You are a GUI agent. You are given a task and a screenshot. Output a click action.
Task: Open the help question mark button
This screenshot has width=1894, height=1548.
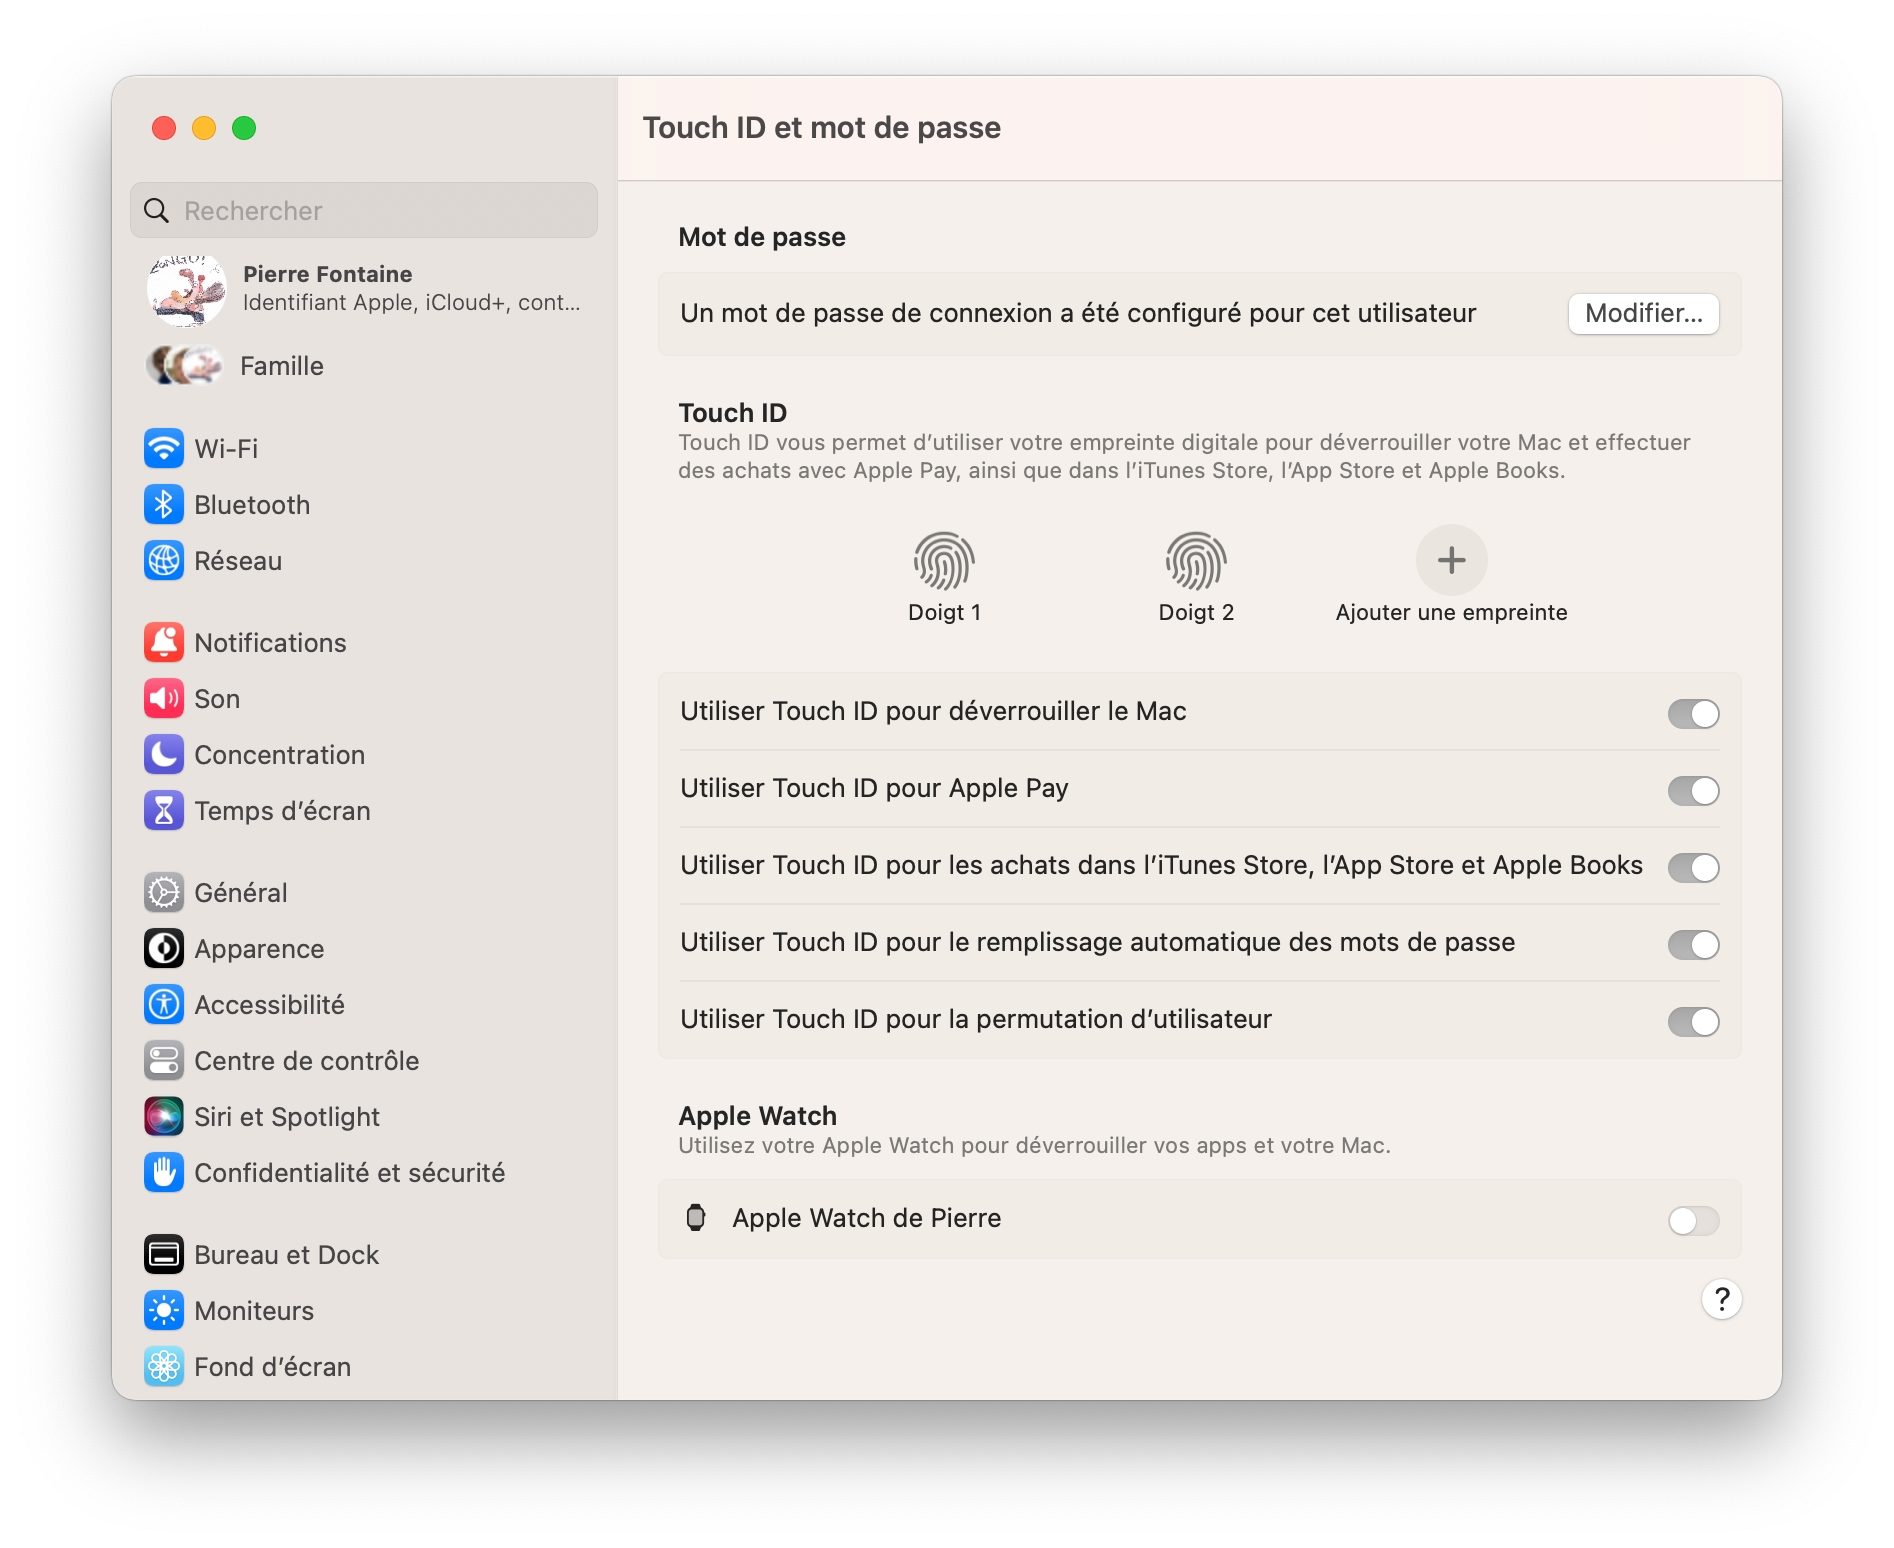(1721, 1299)
